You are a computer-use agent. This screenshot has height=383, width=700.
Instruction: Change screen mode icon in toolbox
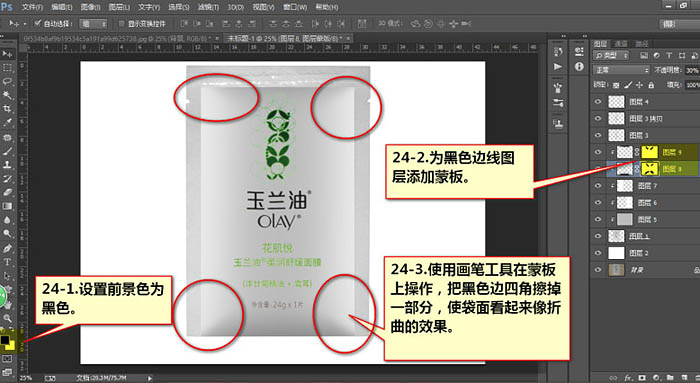7,371
